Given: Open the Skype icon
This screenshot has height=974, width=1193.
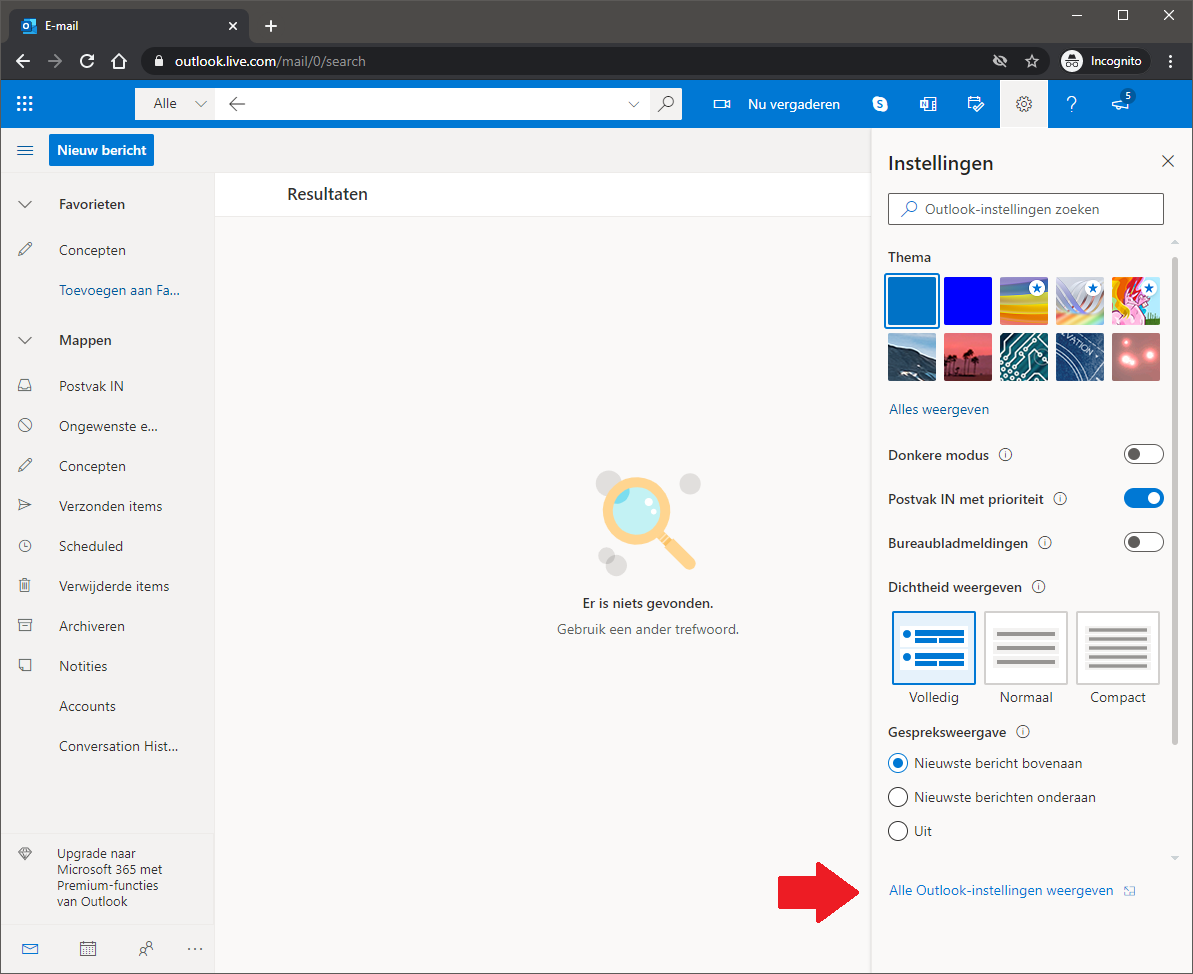Looking at the screenshot, I should pos(880,104).
